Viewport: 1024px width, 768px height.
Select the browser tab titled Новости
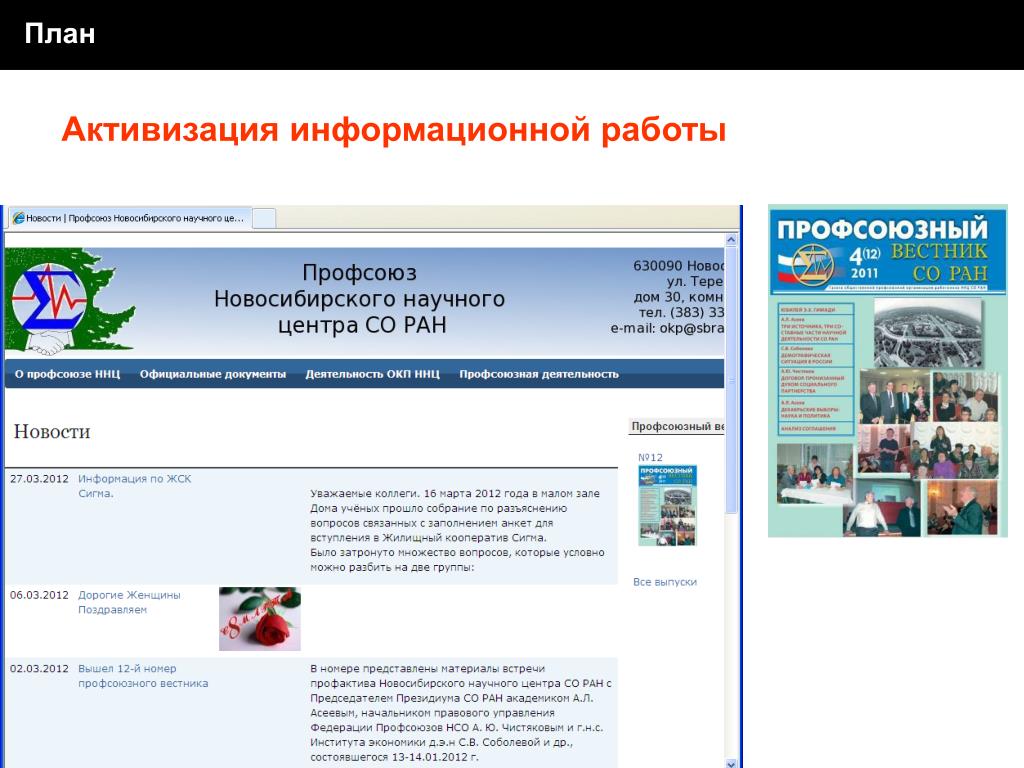[128, 218]
